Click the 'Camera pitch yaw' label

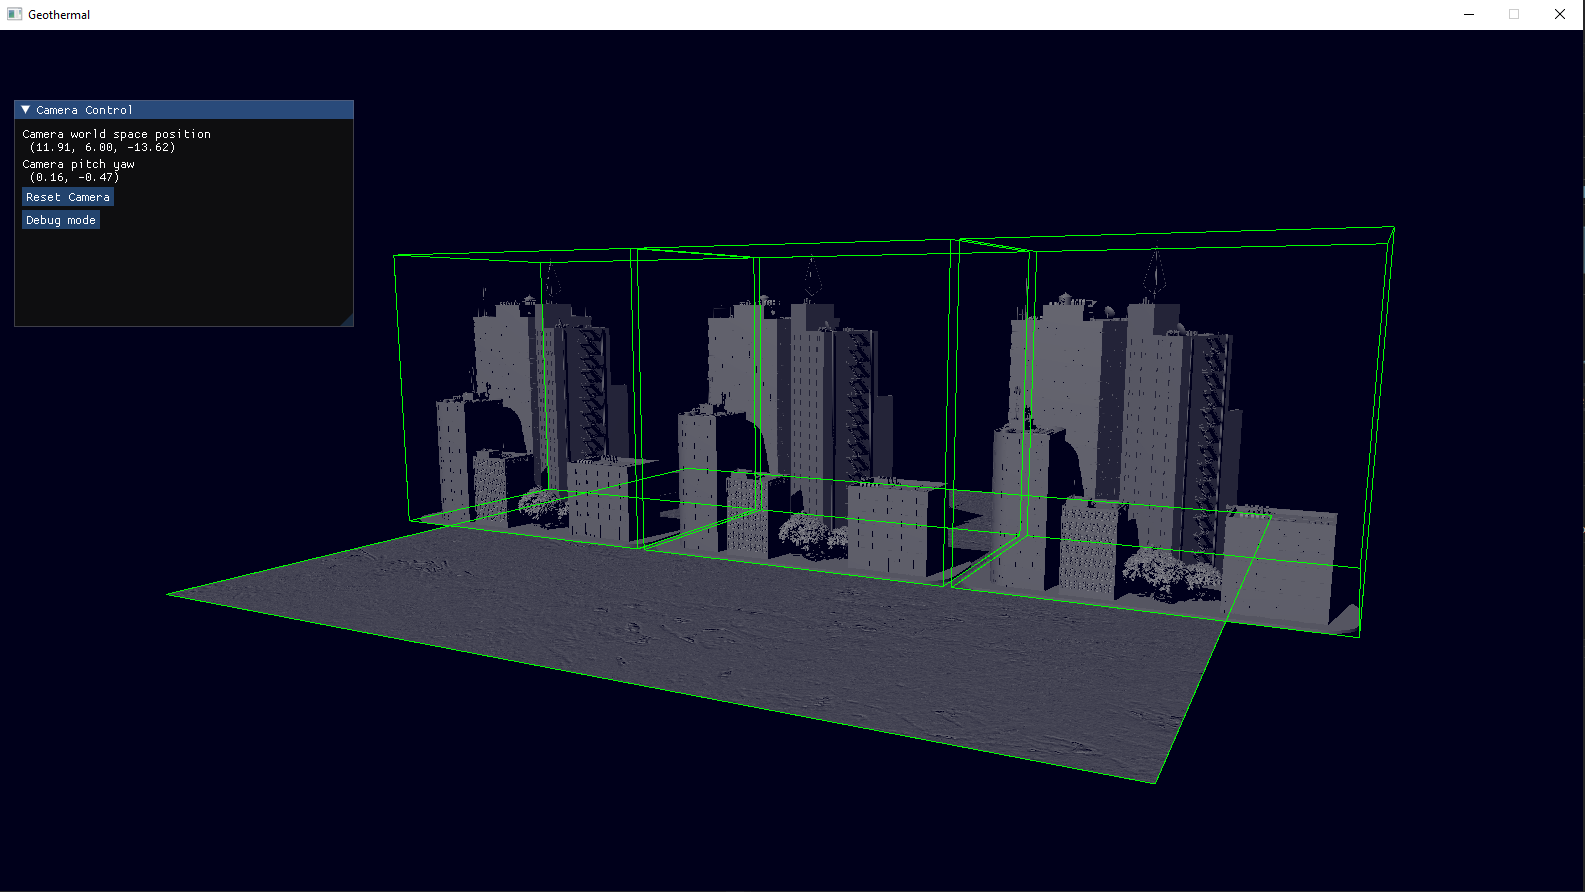tap(78, 164)
